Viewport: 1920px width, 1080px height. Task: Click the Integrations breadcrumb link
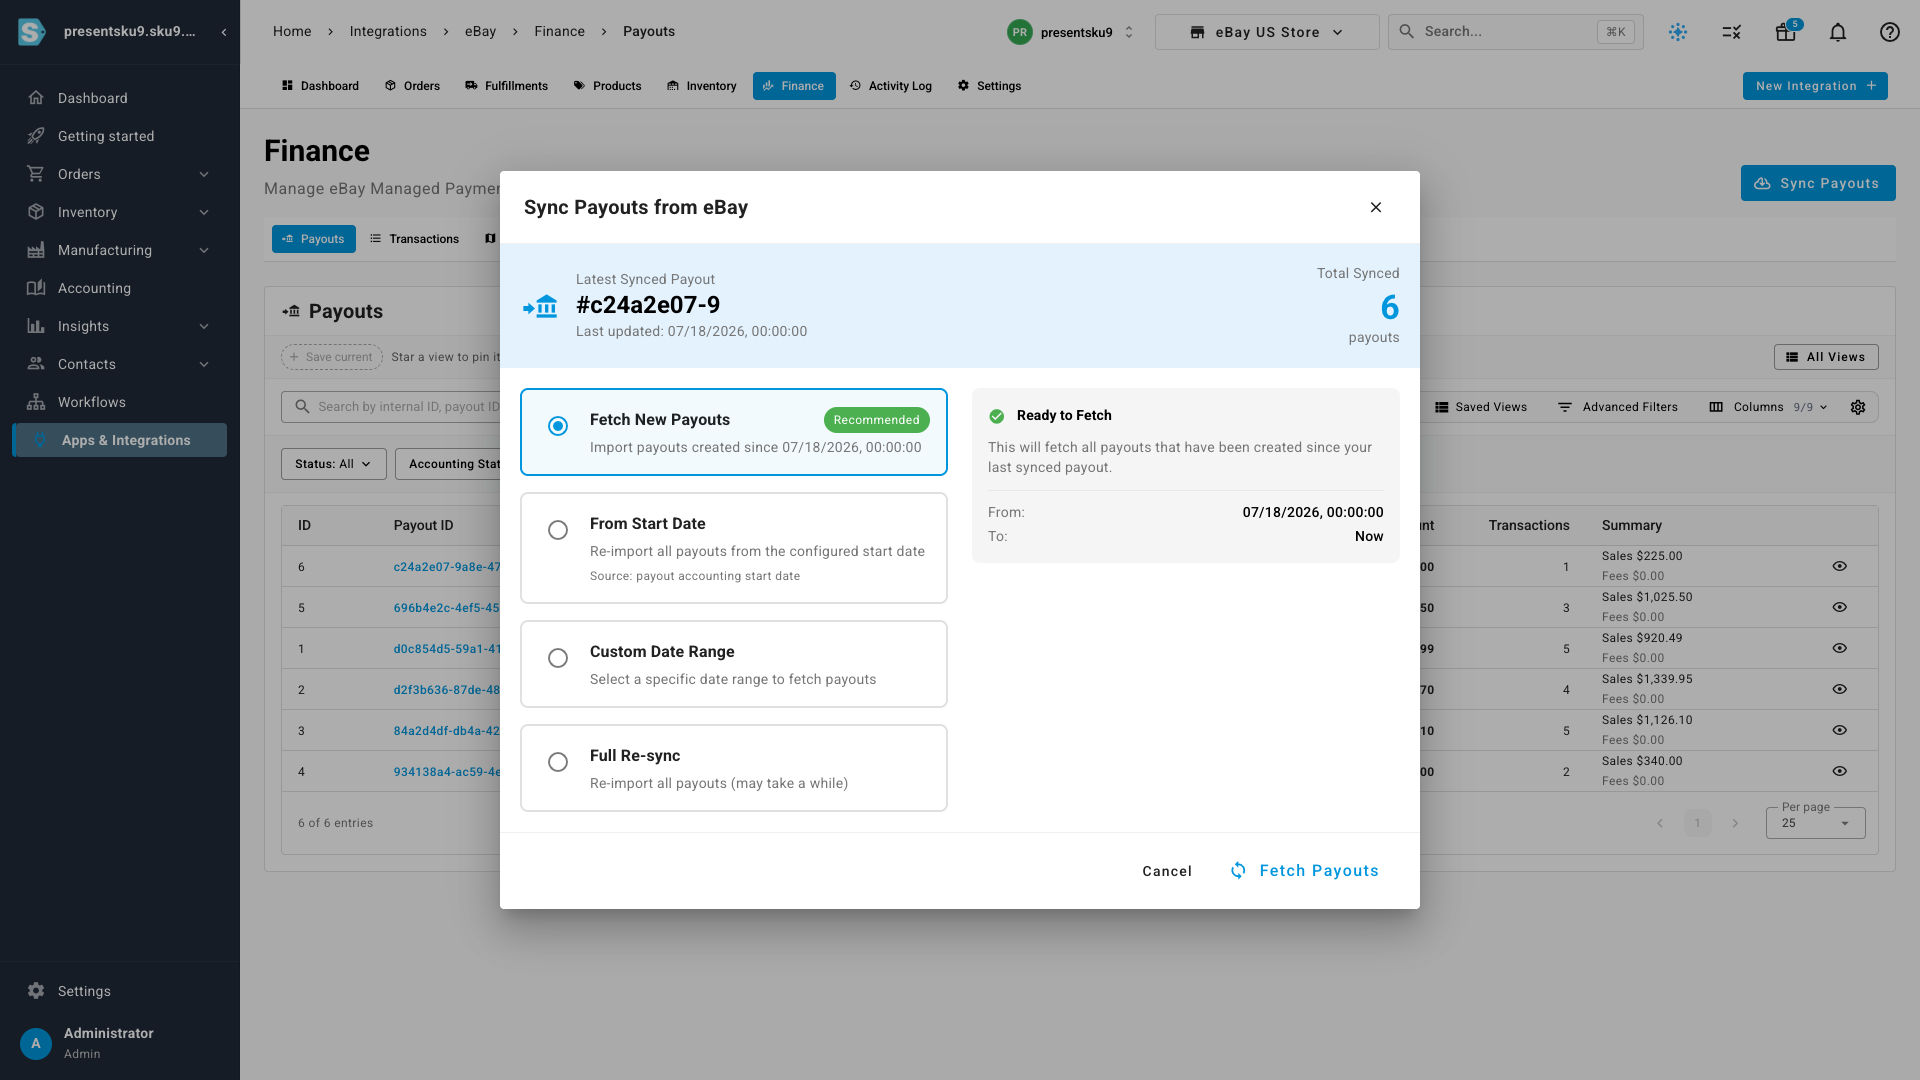tap(388, 32)
